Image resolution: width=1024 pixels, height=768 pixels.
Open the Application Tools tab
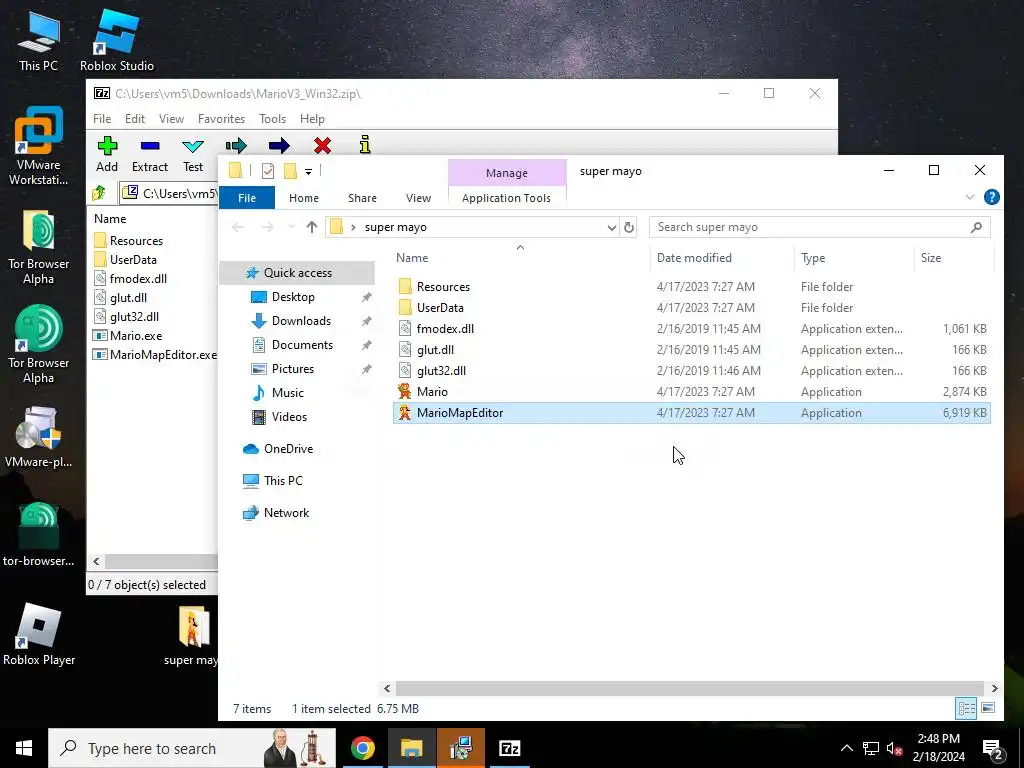[x=506, y=198]
